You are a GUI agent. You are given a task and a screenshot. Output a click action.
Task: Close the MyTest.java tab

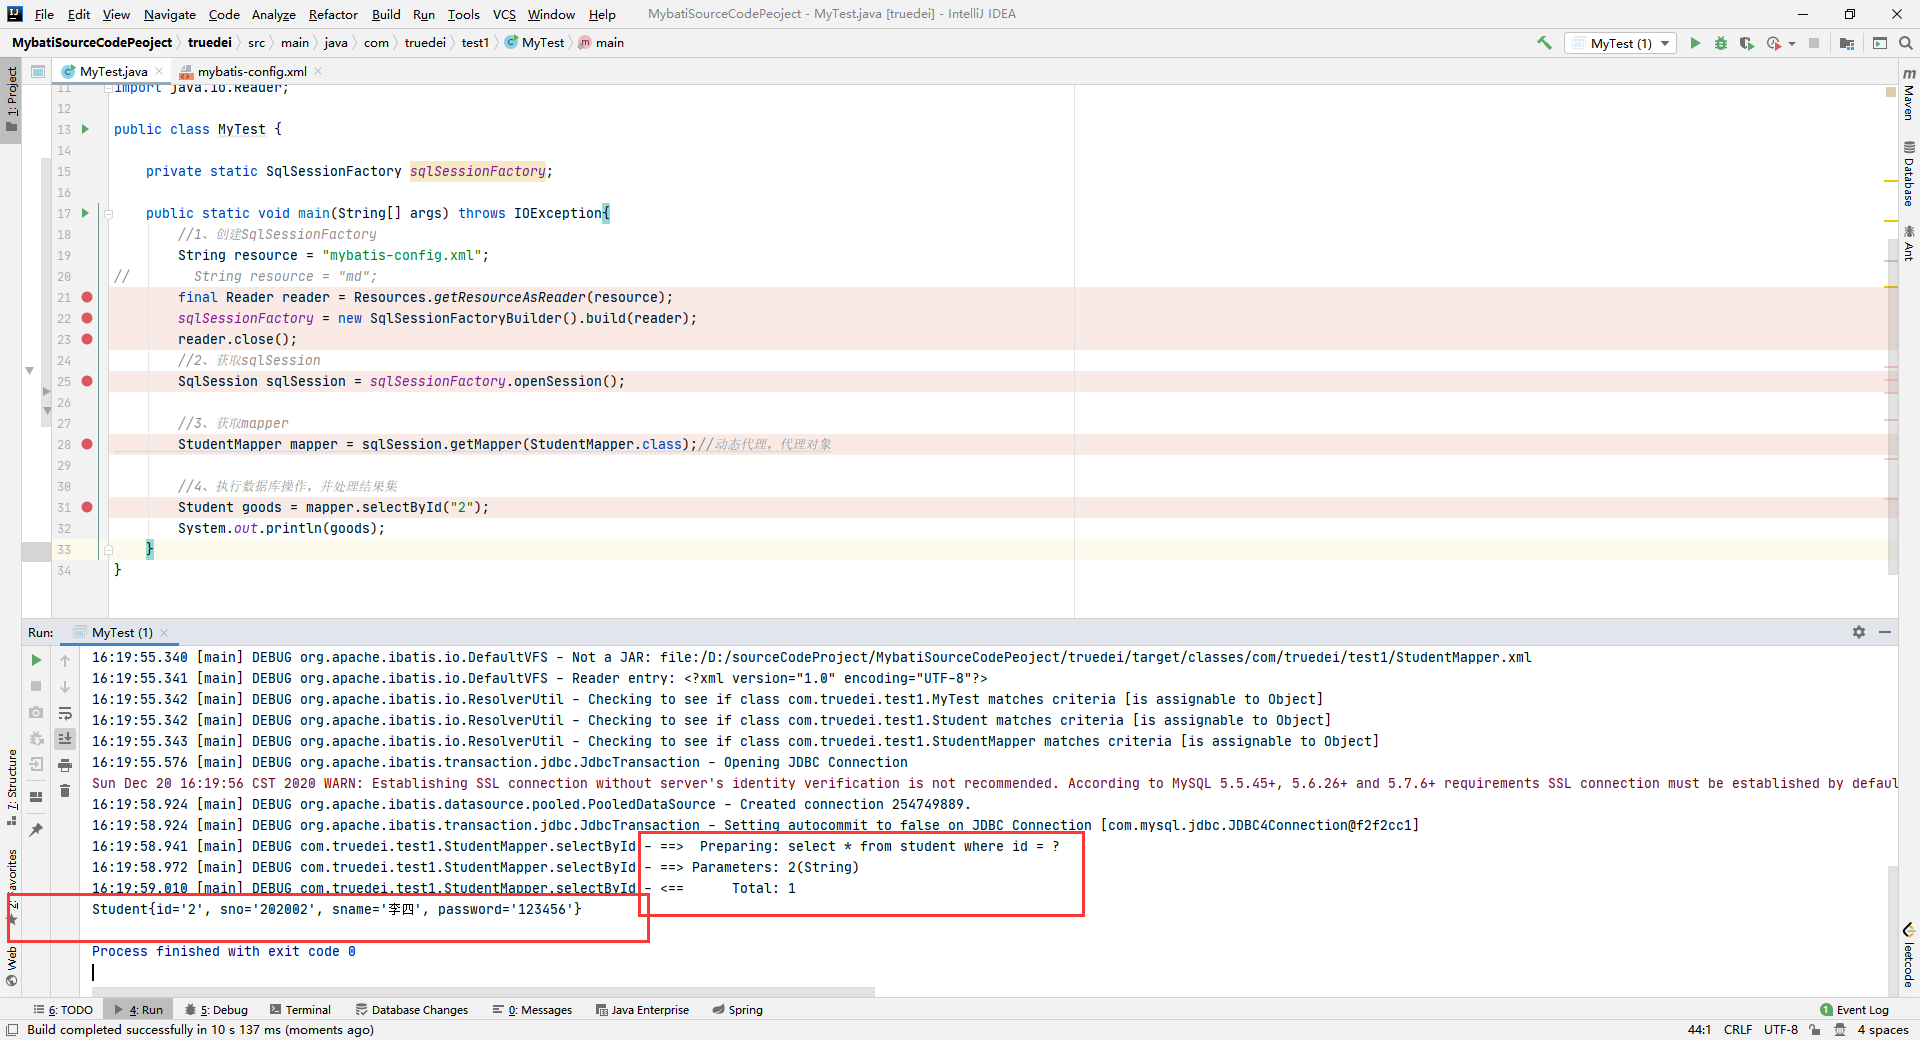[159, 71]
